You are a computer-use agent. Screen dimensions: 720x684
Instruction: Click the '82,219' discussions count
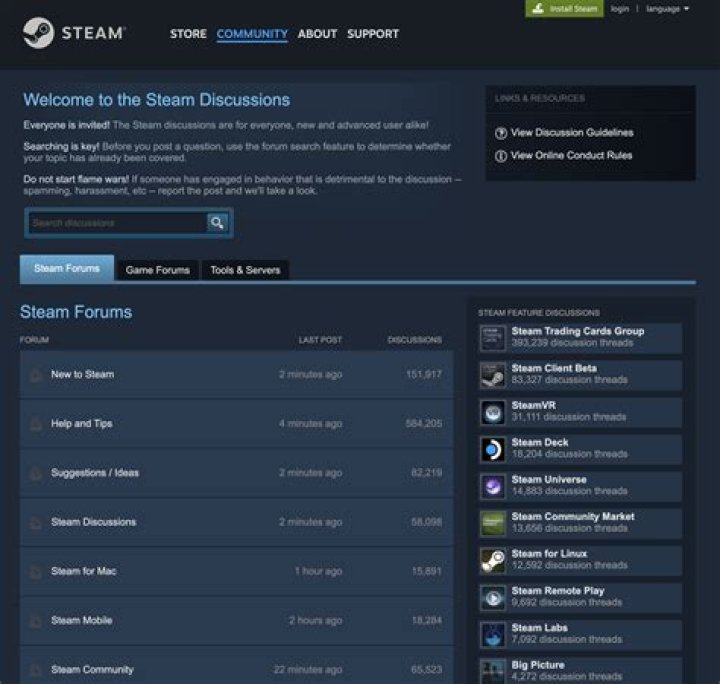coord(427,473)
